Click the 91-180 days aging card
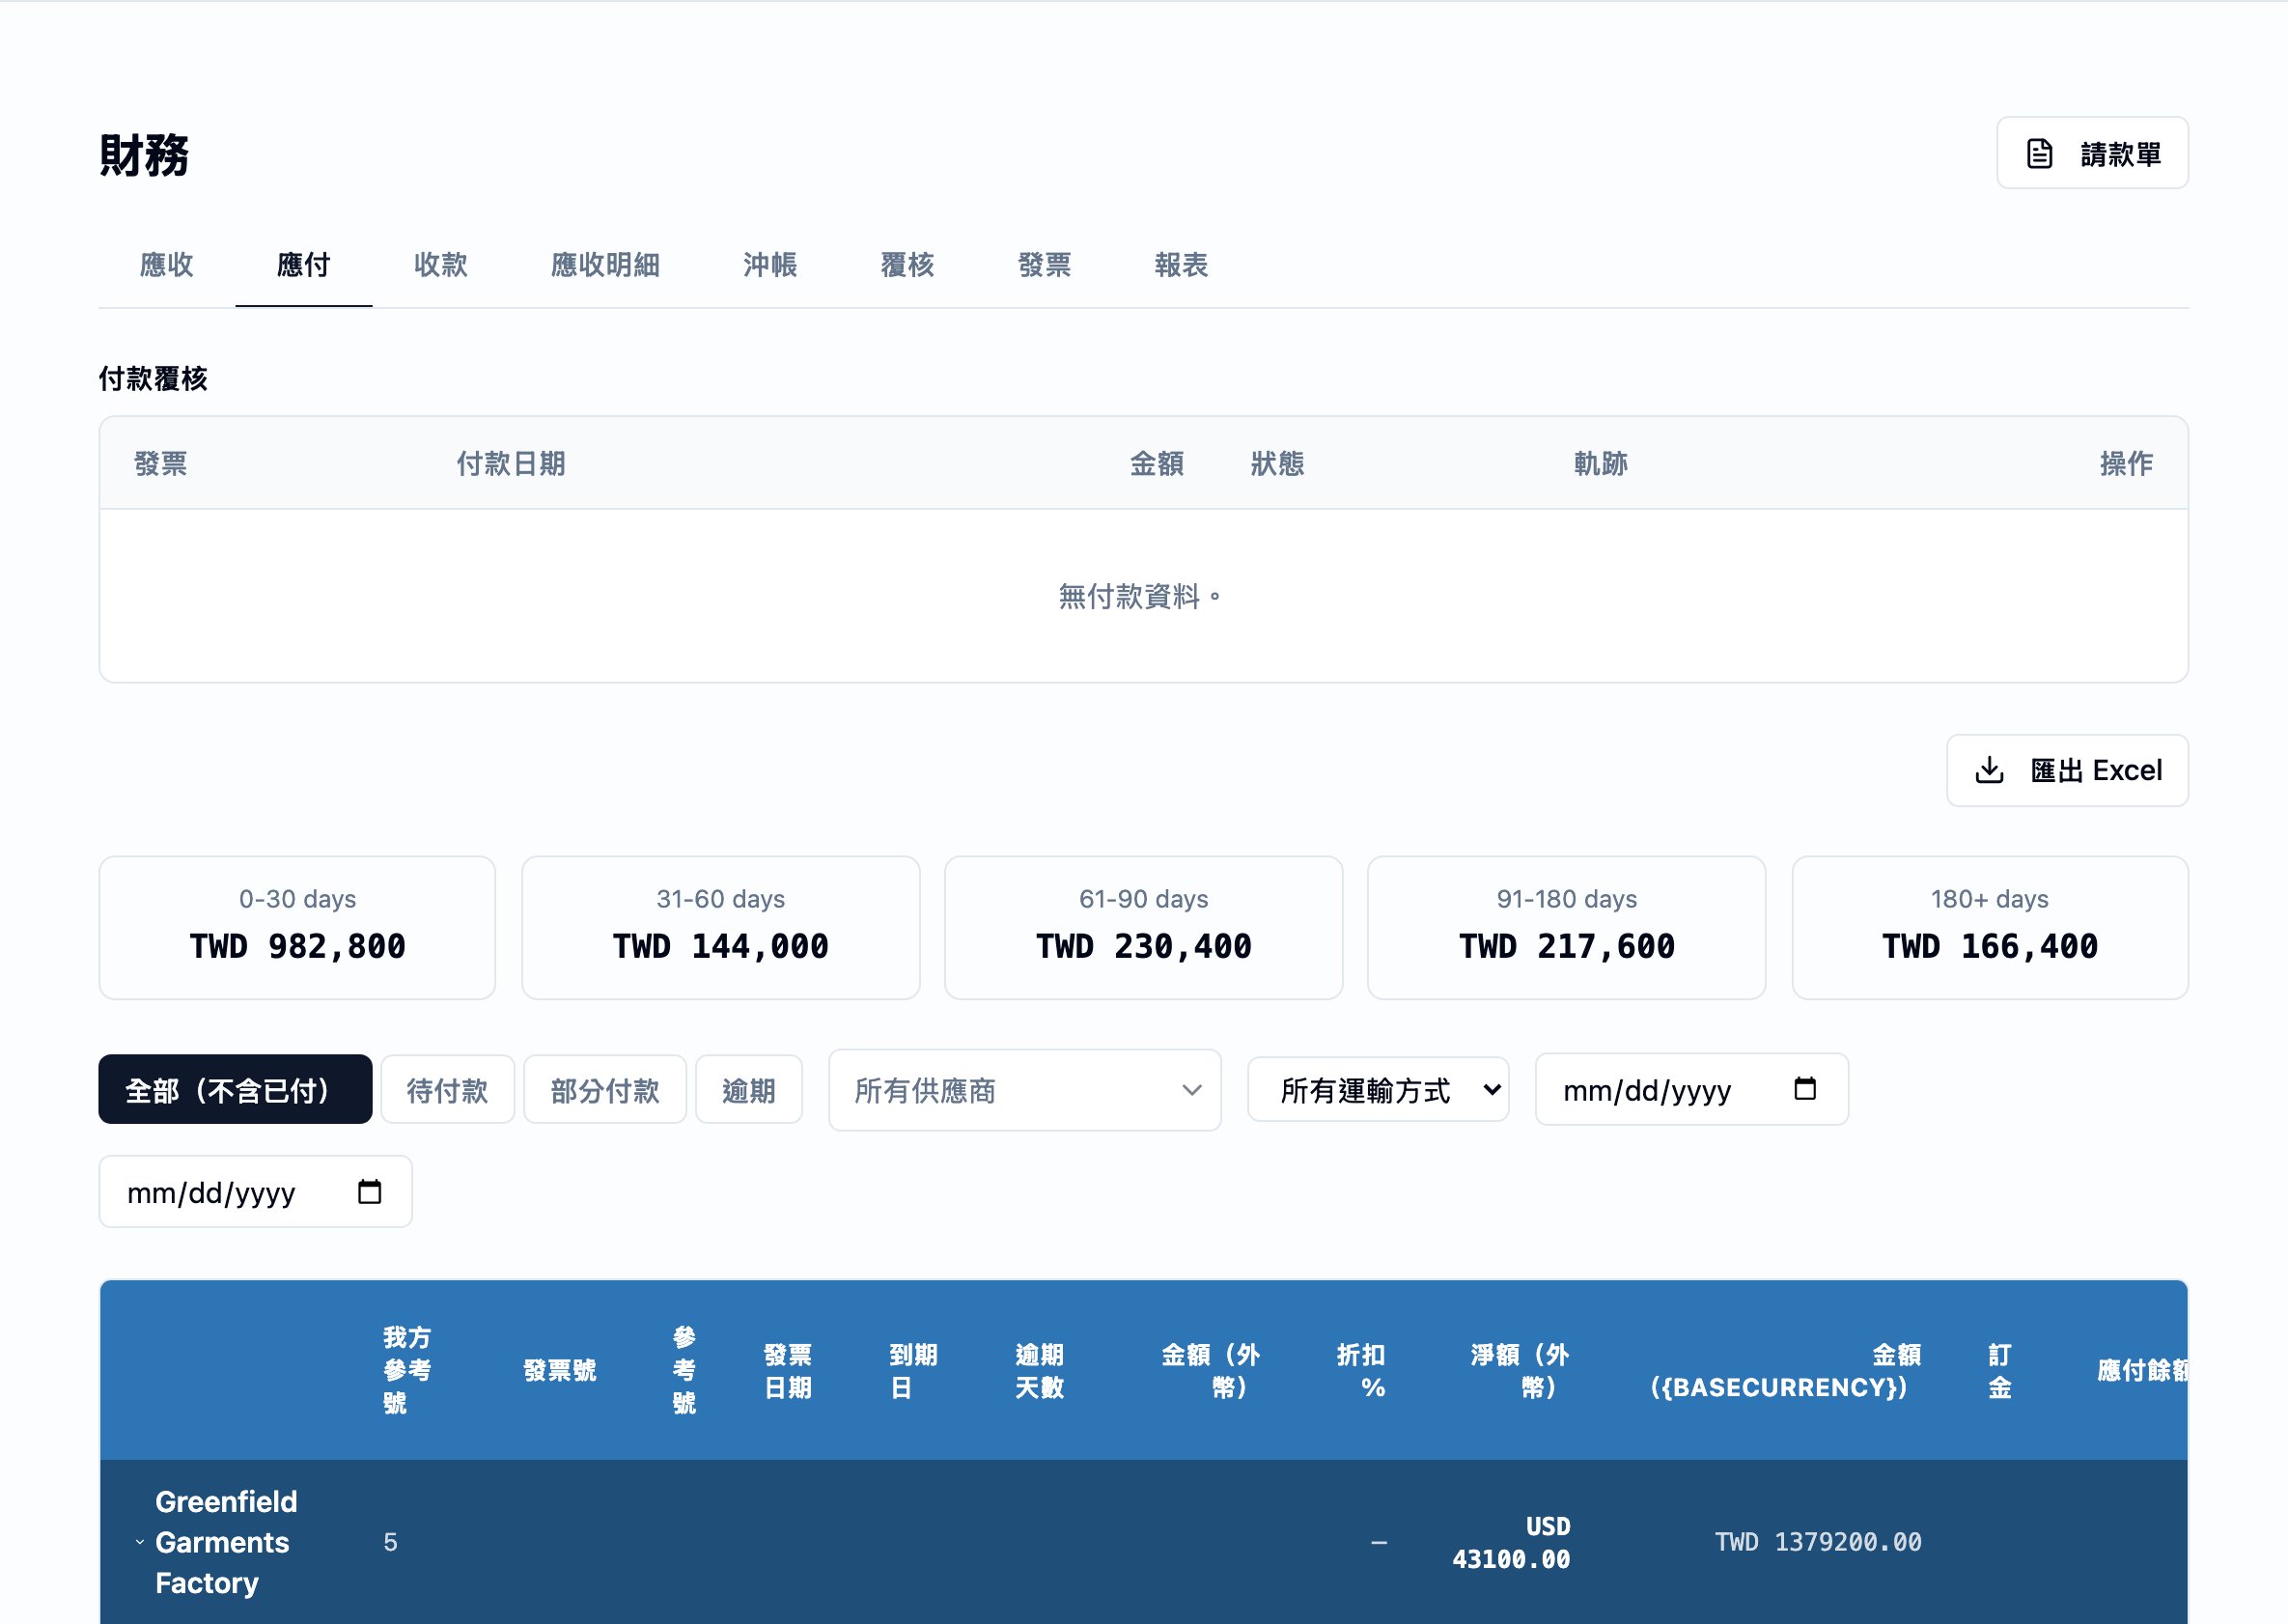The width and height of the screenshot is (2288, 1624). [x=1566, y=927]
